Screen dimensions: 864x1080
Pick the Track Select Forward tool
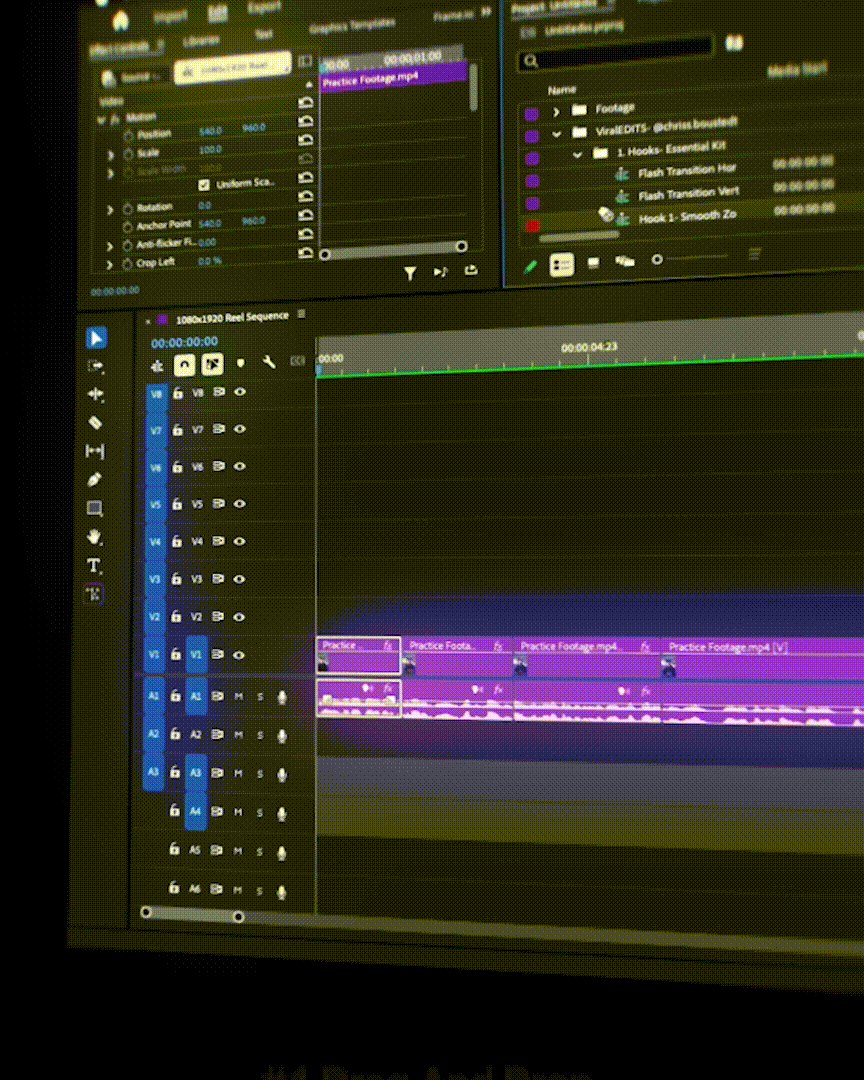(95, 366)
